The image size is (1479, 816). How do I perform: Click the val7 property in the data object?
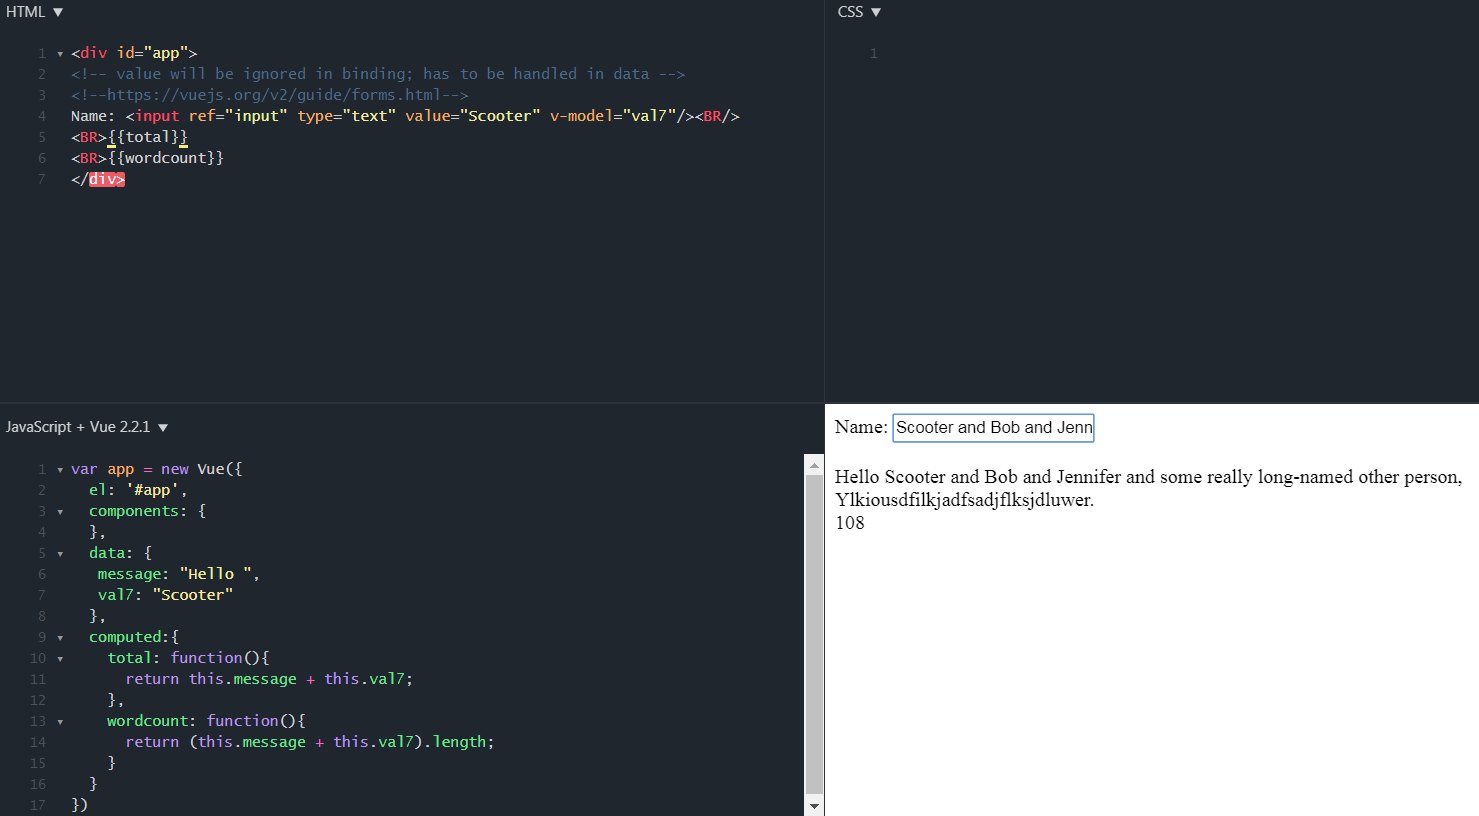[110, 594]
